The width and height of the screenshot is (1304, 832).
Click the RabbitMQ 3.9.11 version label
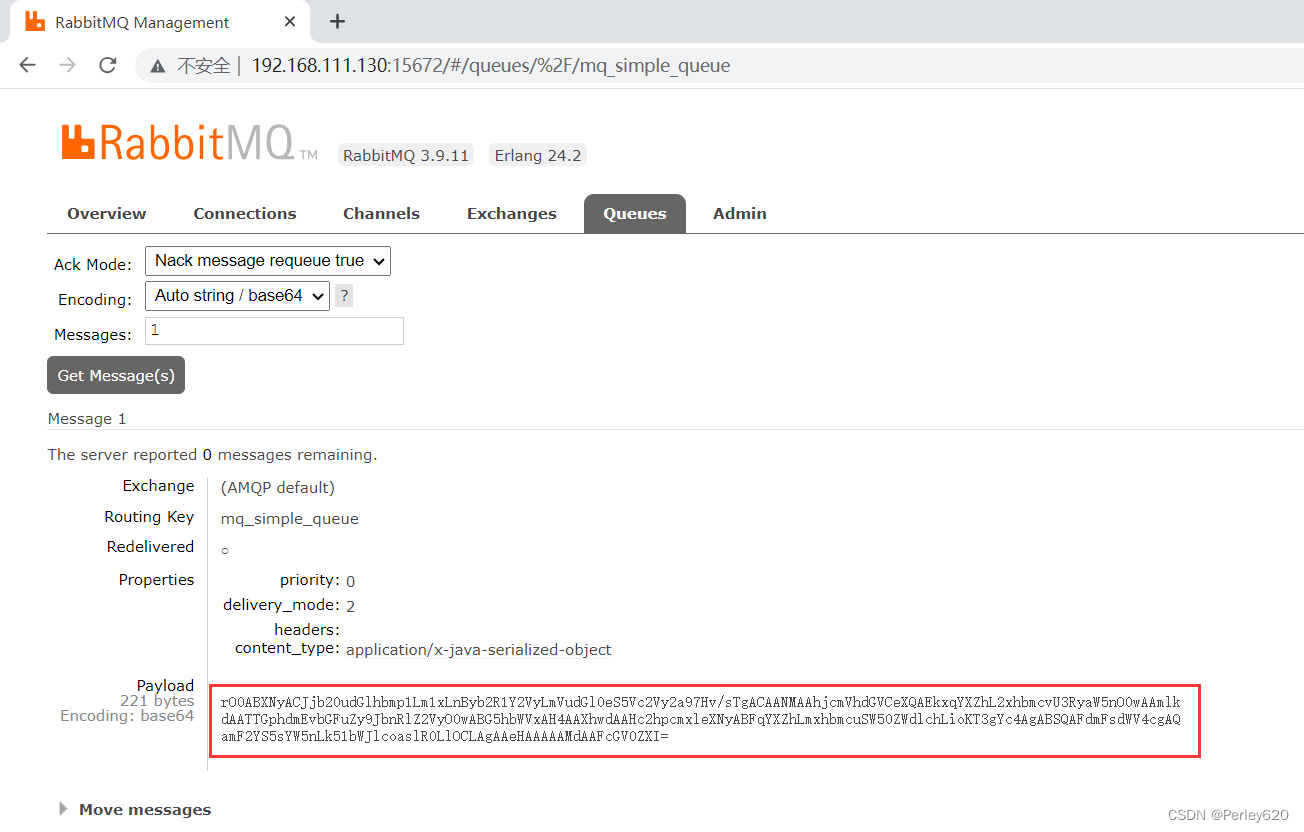point(405,155)
